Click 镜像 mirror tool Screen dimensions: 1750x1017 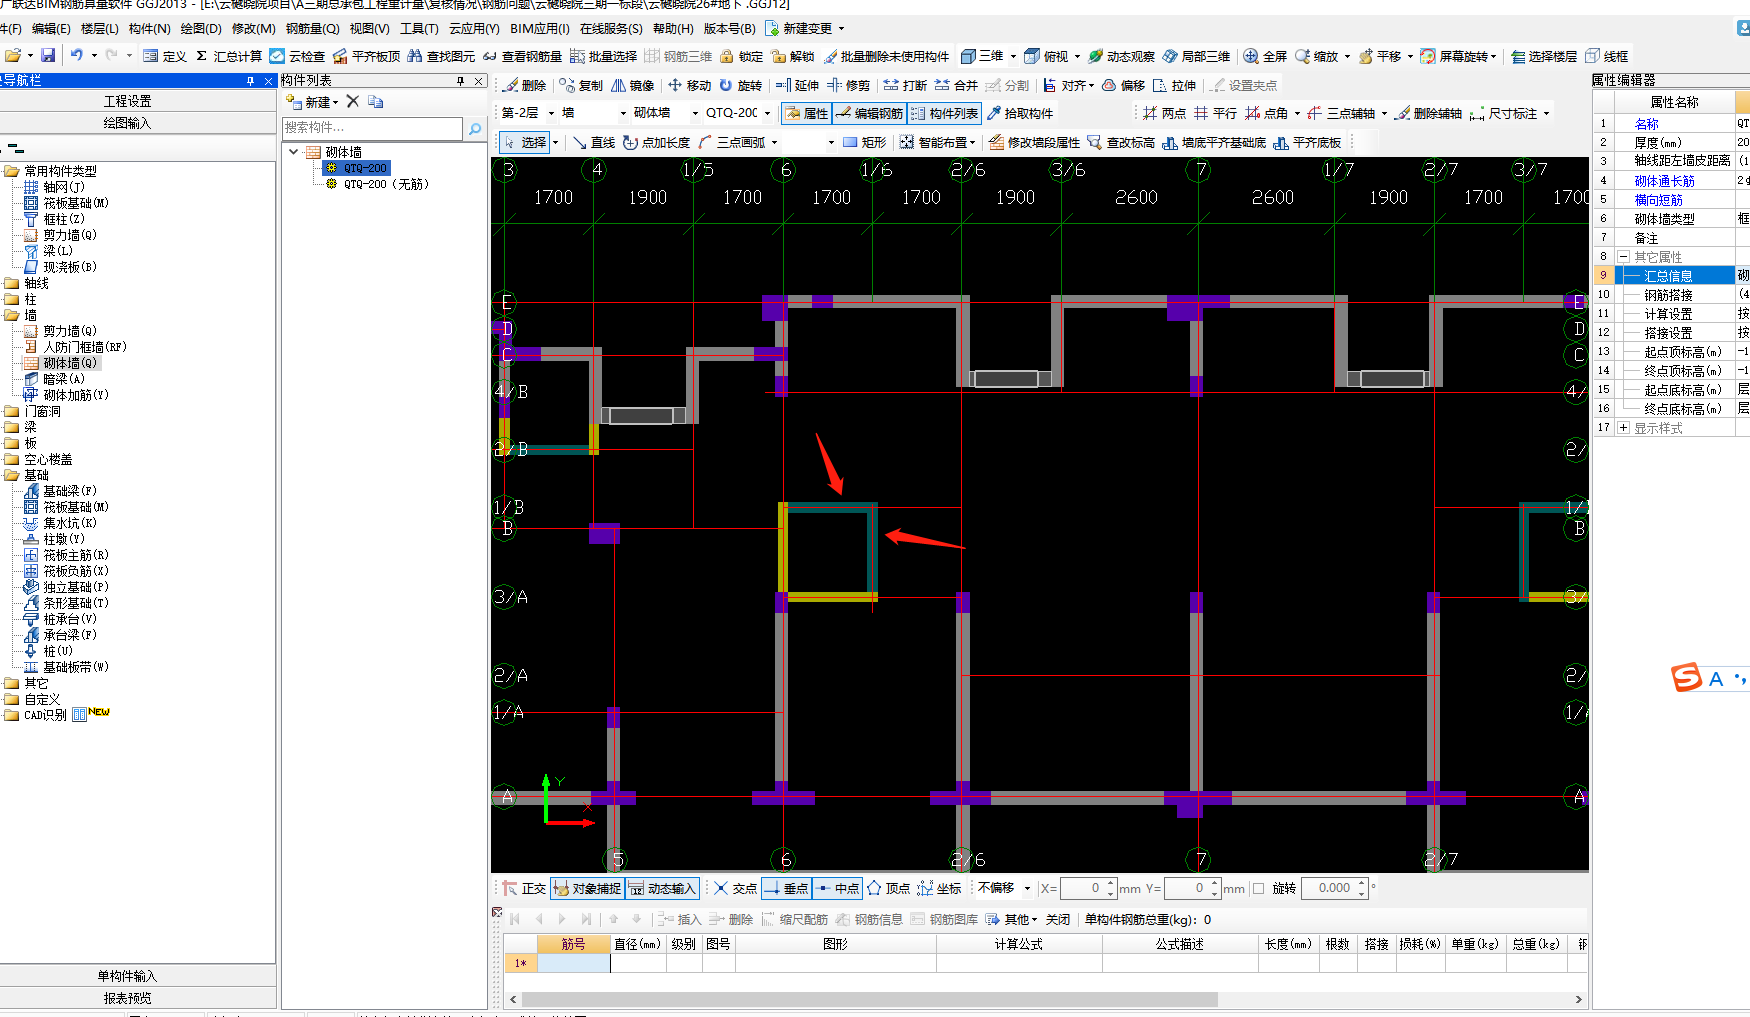pyautogui.click(x=633, y=85)
